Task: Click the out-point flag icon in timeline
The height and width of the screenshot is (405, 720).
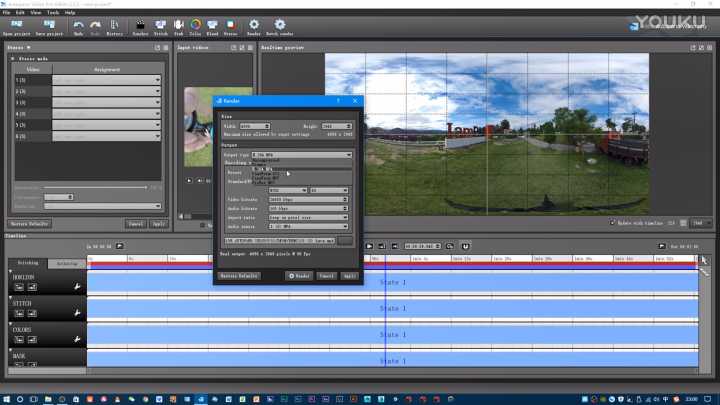Action: [662, 246]
